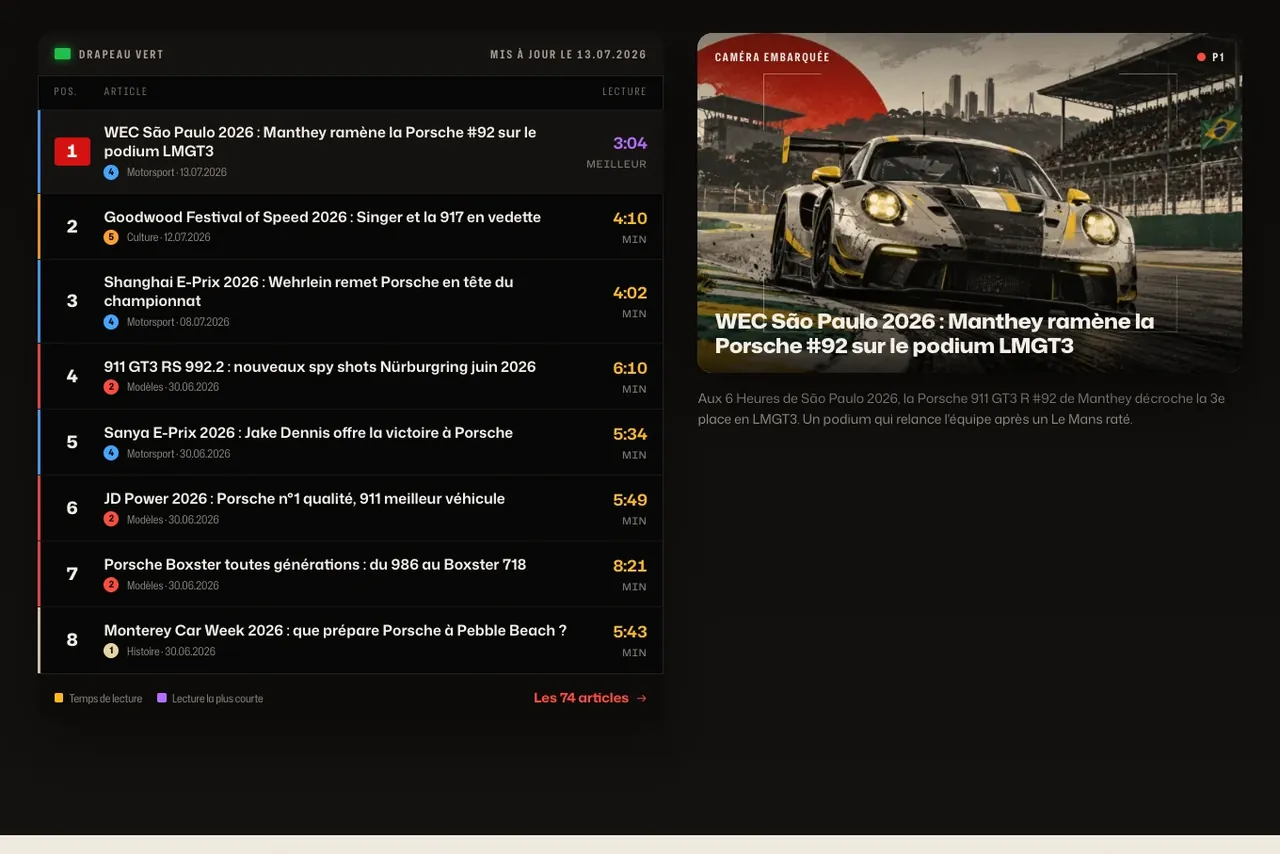Image resolution: width=1280 pixels, height=854 pixels.
Task: Open the Porsche Boxster toutes générations article
Action: pyautogui.click(x=315, y=565)
